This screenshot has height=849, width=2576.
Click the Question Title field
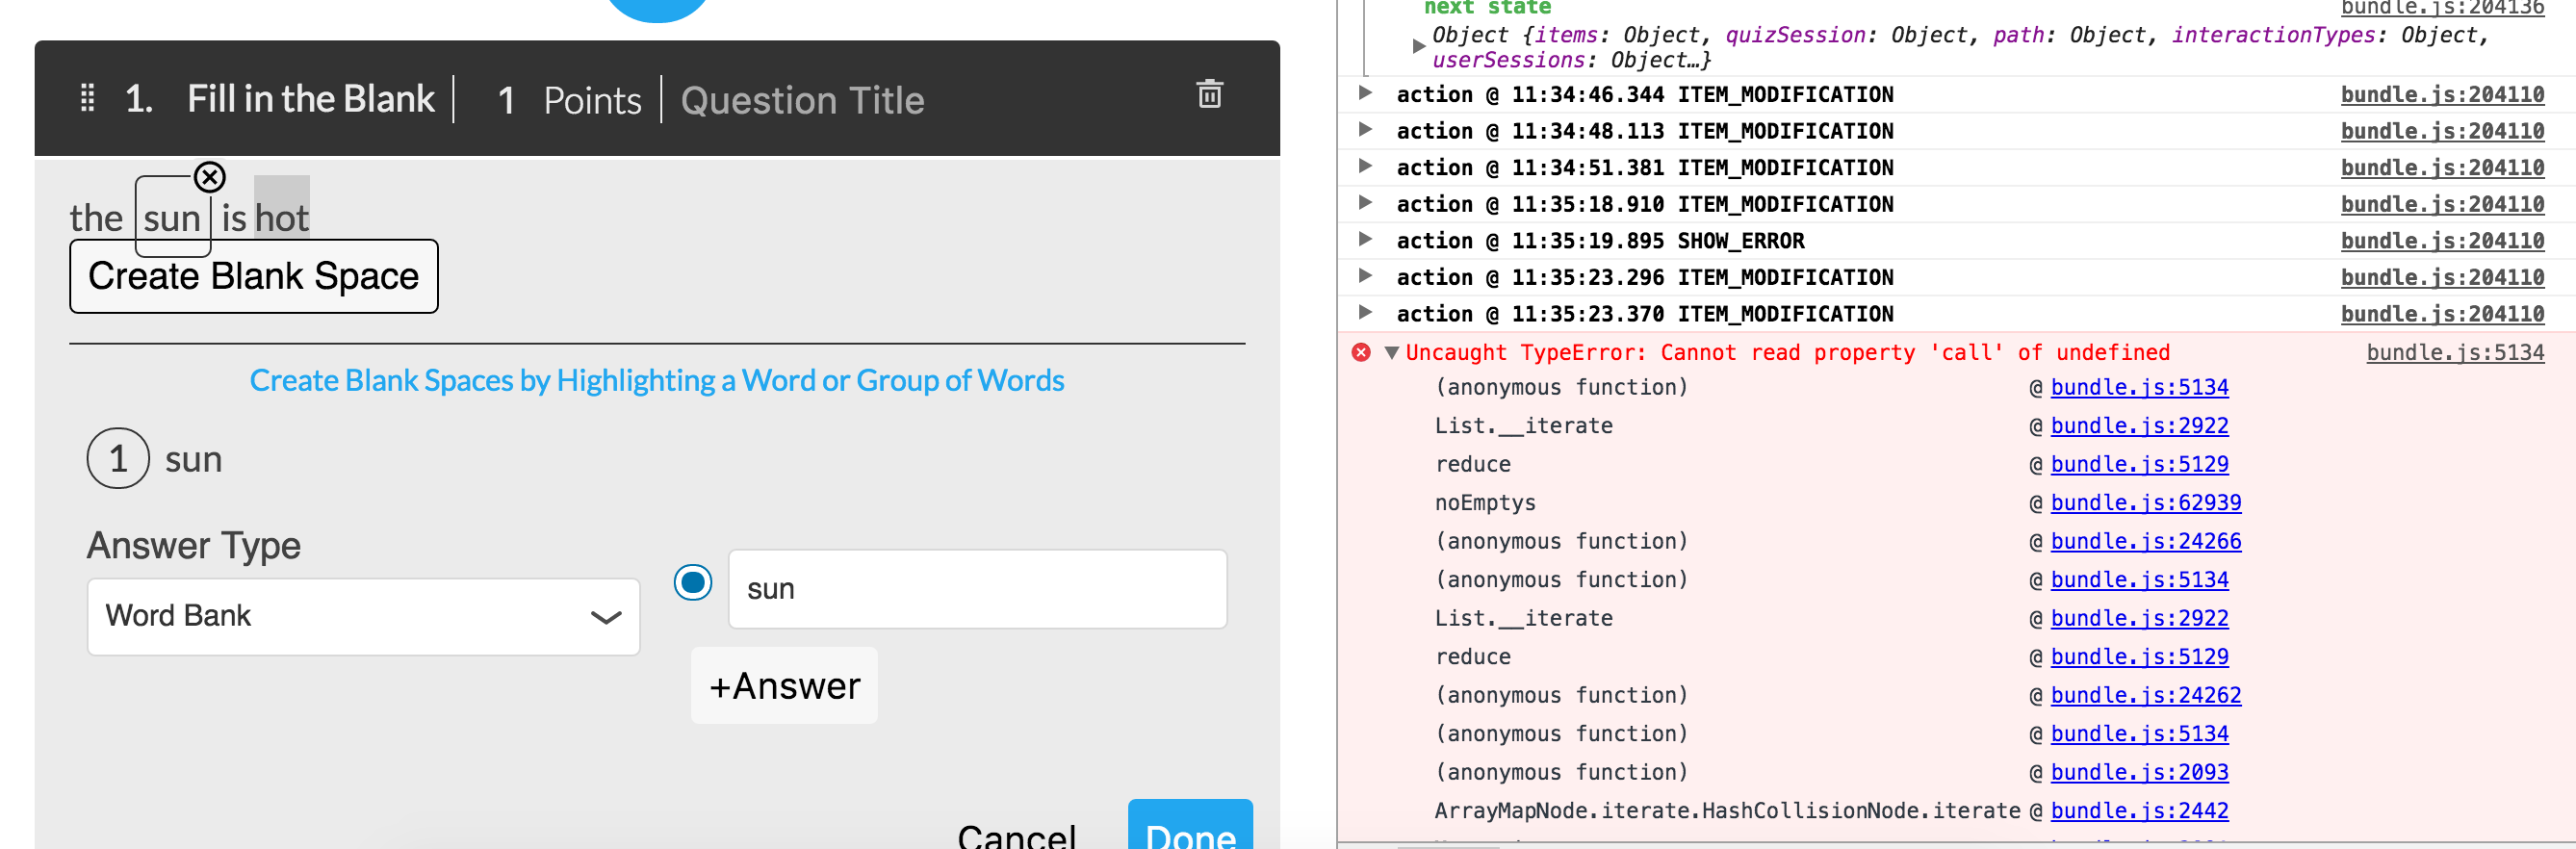coord(802,100)
